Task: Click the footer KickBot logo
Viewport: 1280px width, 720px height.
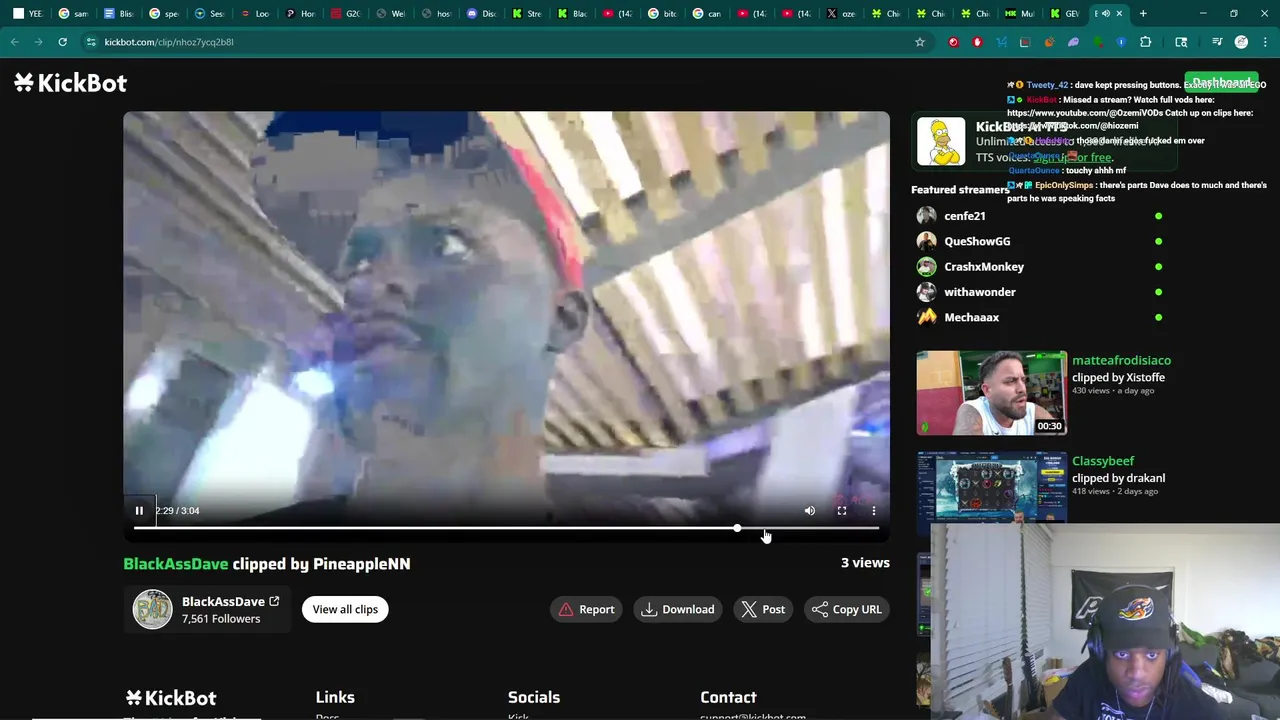Action: point(171,698)
